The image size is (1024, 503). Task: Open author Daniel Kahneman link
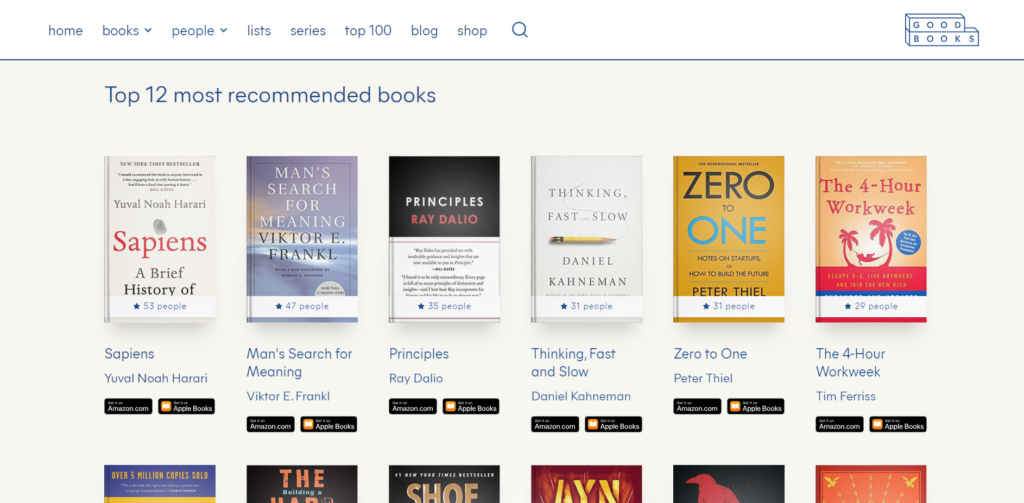pyautogui.click(x=581, y=397)
